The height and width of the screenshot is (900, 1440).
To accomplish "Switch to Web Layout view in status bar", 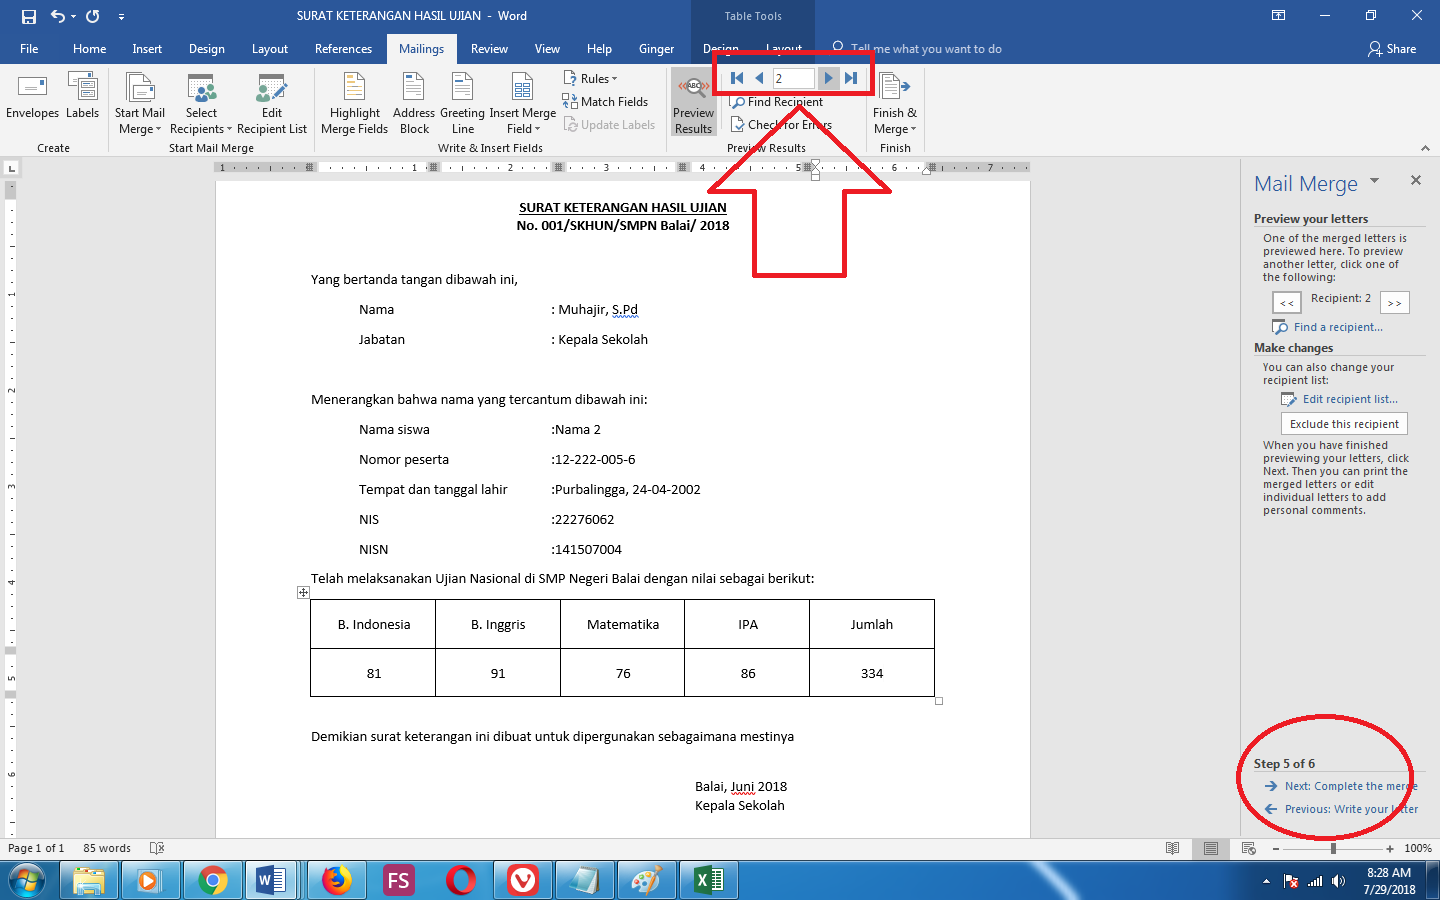I will click(1249, 848).
